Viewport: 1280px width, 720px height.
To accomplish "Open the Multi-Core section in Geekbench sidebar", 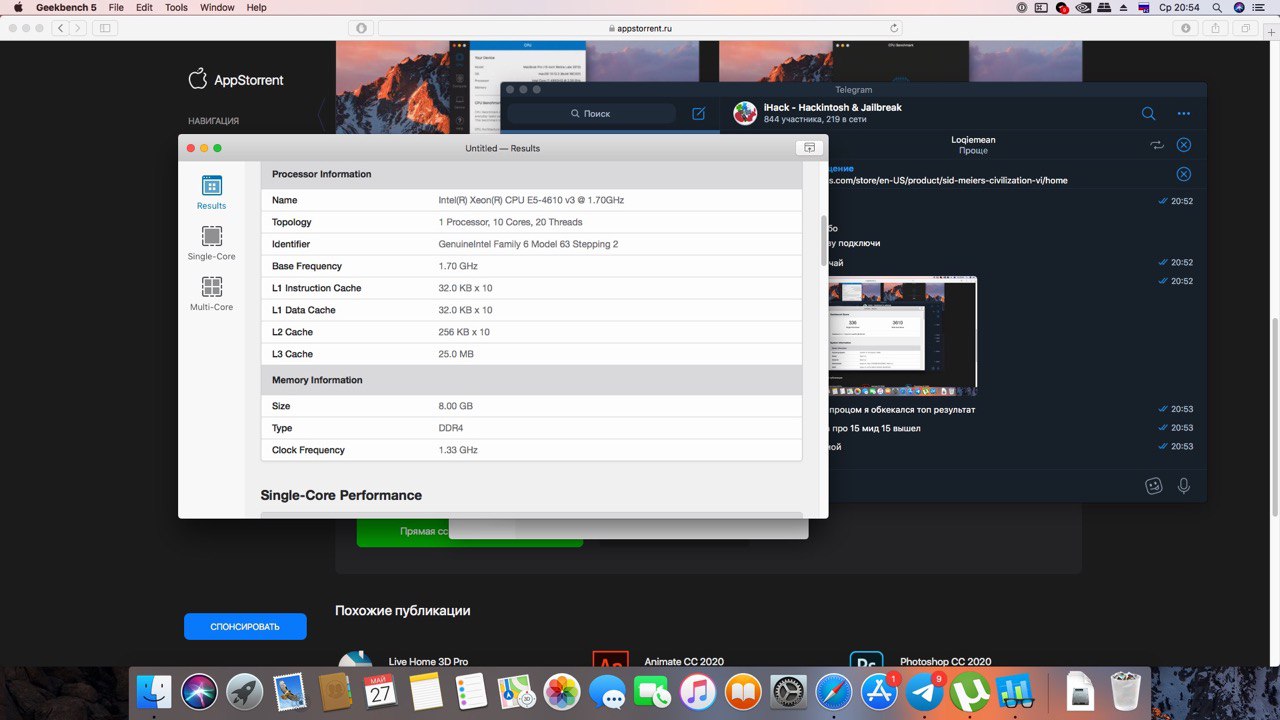I will point(211,295).
